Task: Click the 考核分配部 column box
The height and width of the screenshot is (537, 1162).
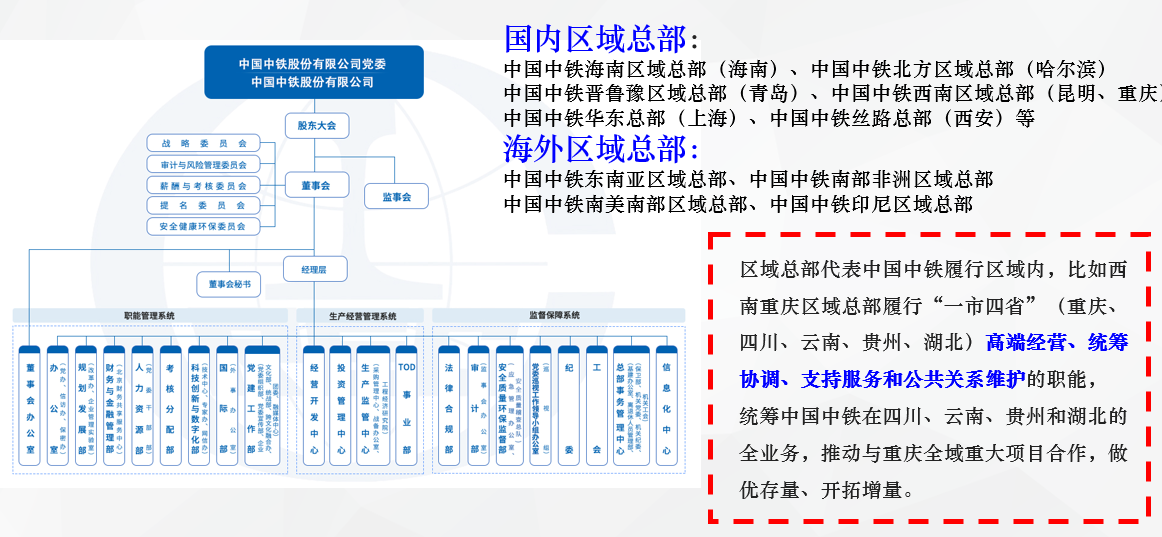Action: tap(170, 406)
